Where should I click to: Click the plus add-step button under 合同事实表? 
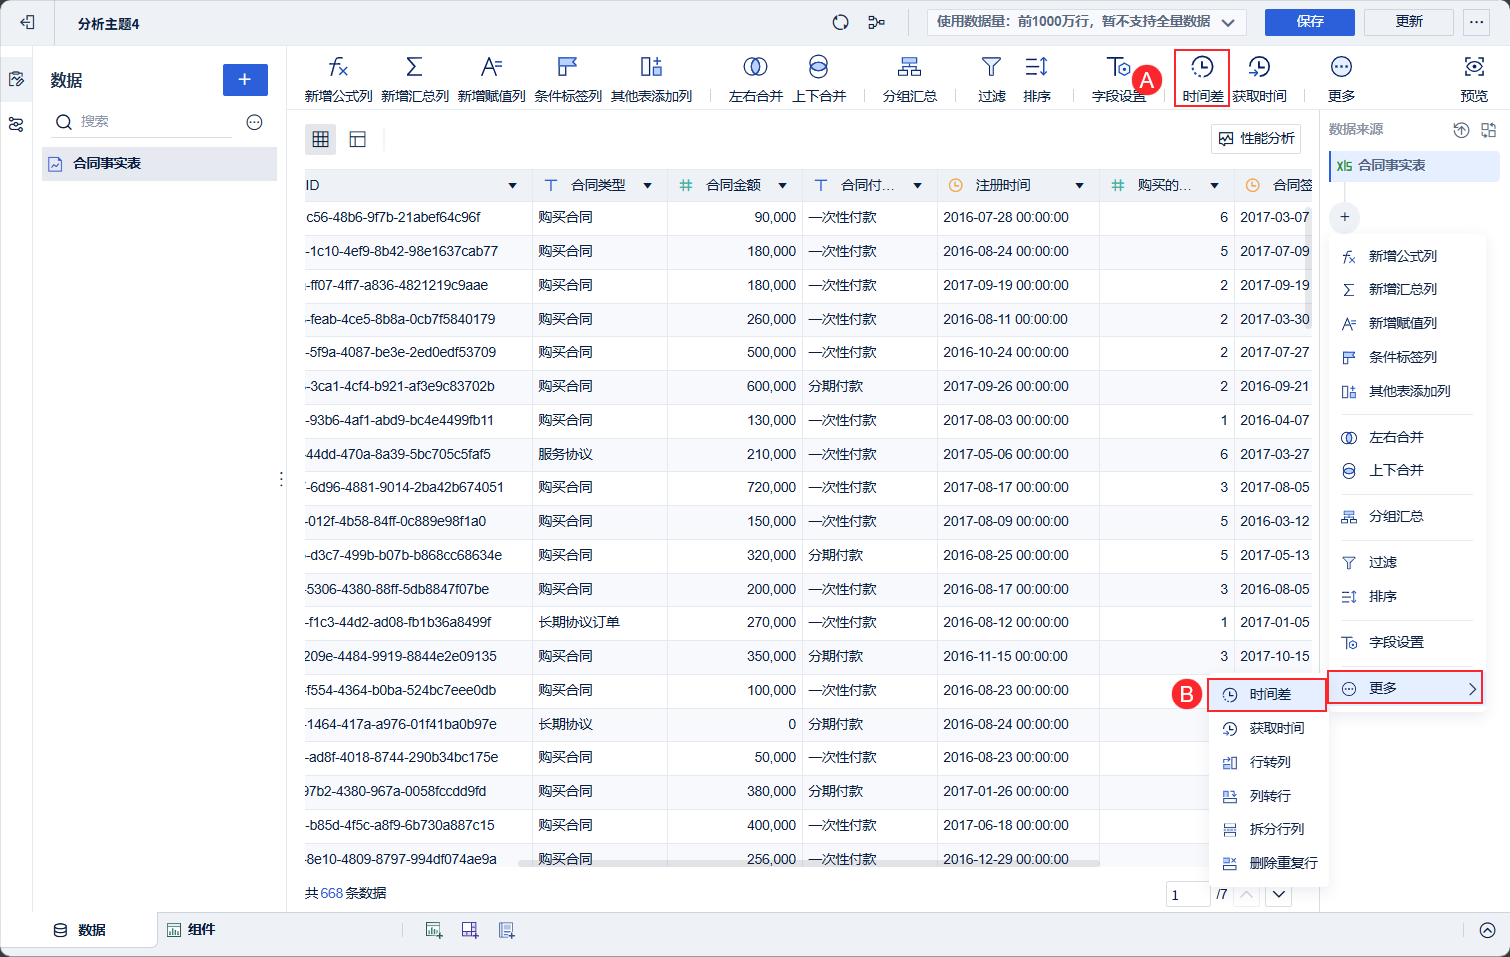pos(1345,217)
